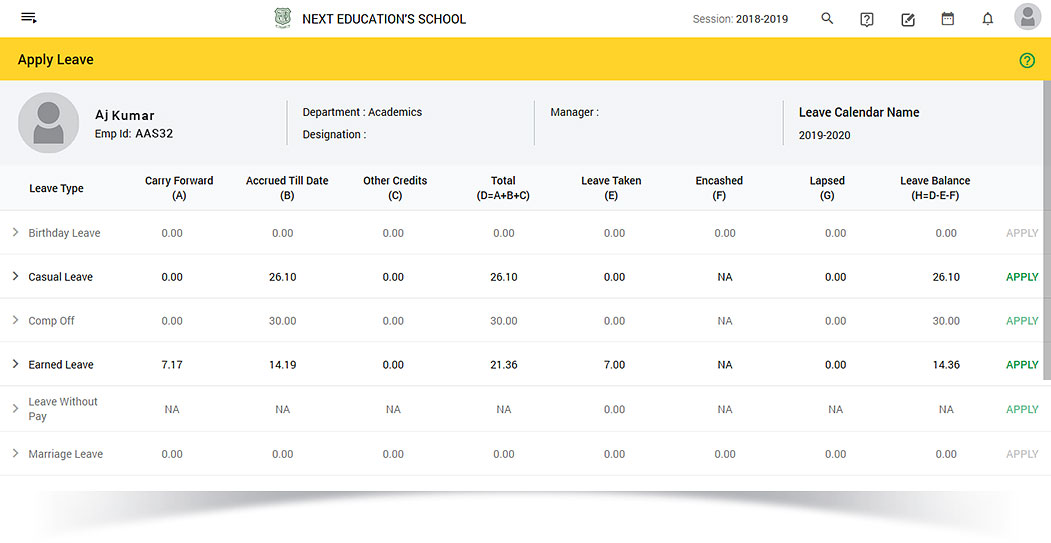Expand the Earned Leave row
Screen dimensions: 1051x543
pos(15,364)
